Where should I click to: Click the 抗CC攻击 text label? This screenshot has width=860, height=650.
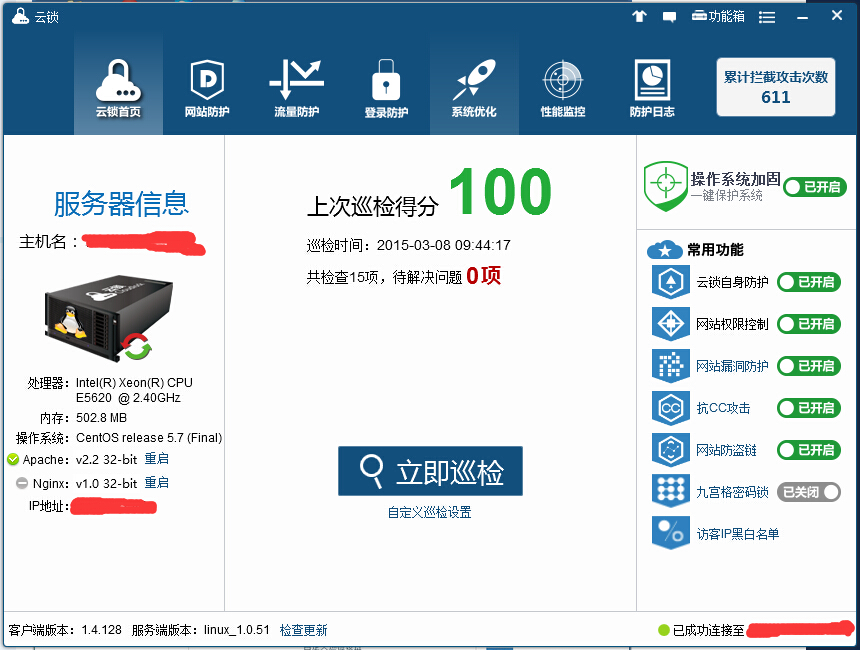coord(723,408)
